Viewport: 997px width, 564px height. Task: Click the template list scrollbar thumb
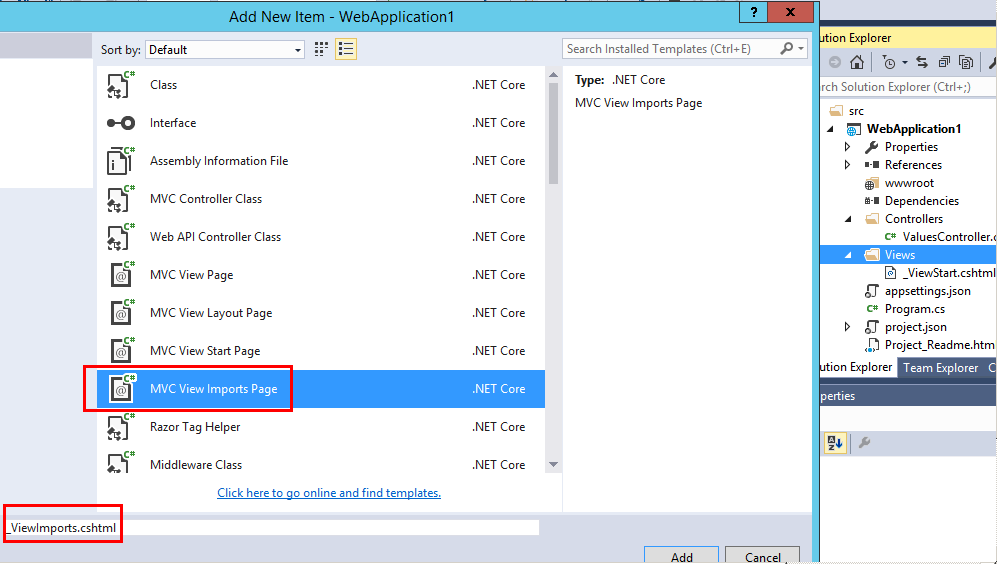click(x=553, y=133)
